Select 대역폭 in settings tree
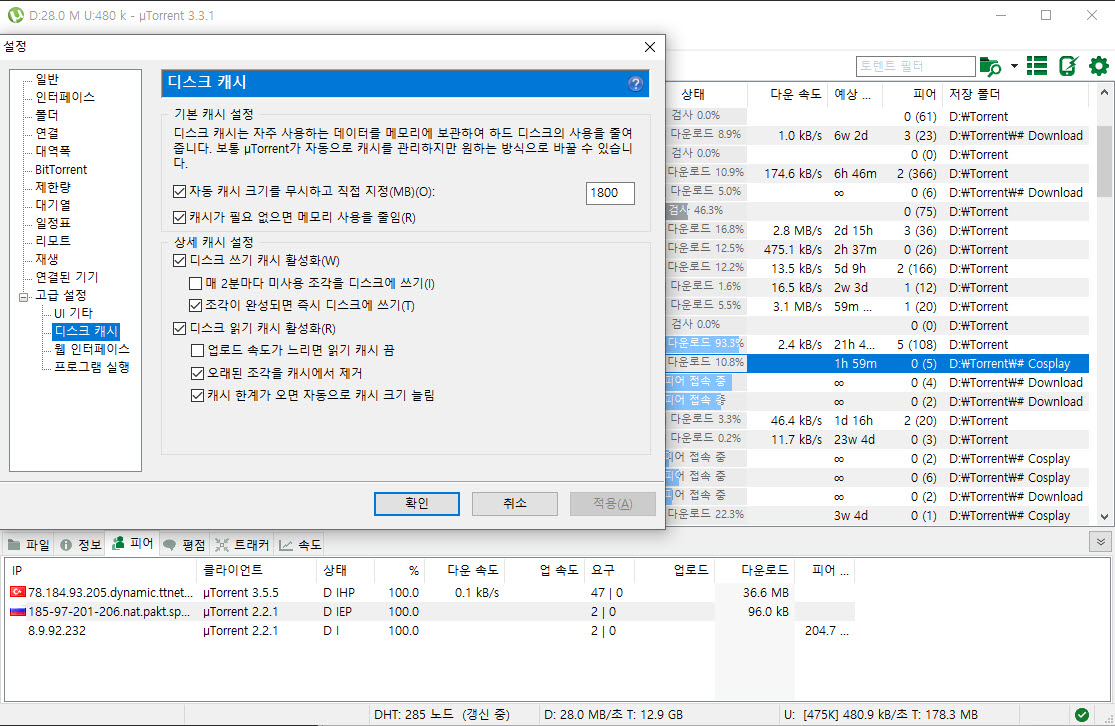 (x=53, y=151)
